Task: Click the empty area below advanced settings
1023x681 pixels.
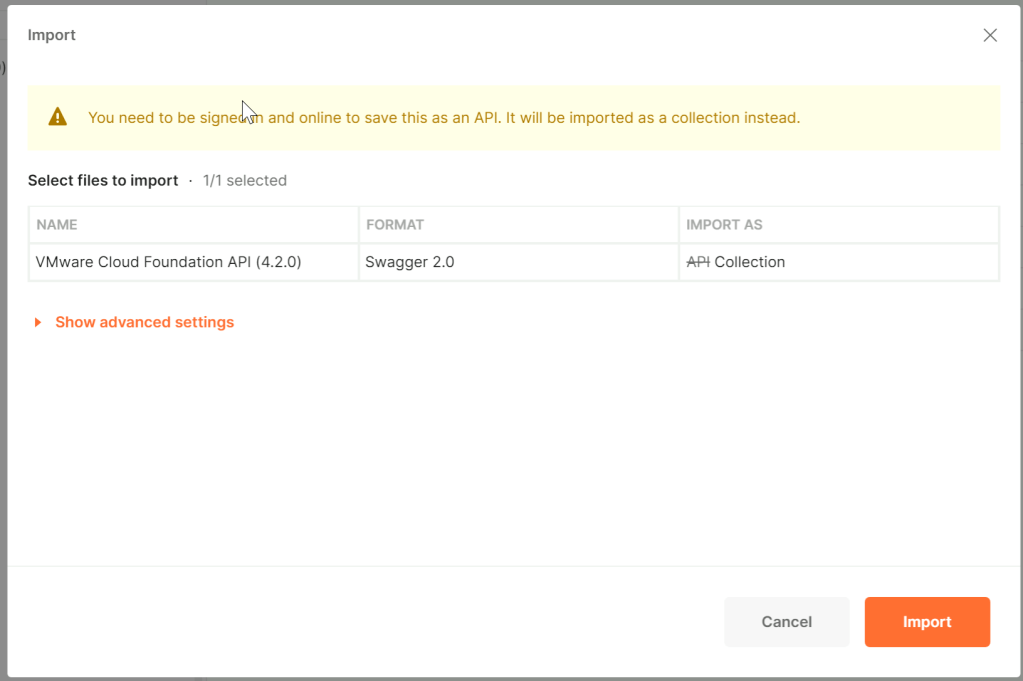Action: point(500,450)
